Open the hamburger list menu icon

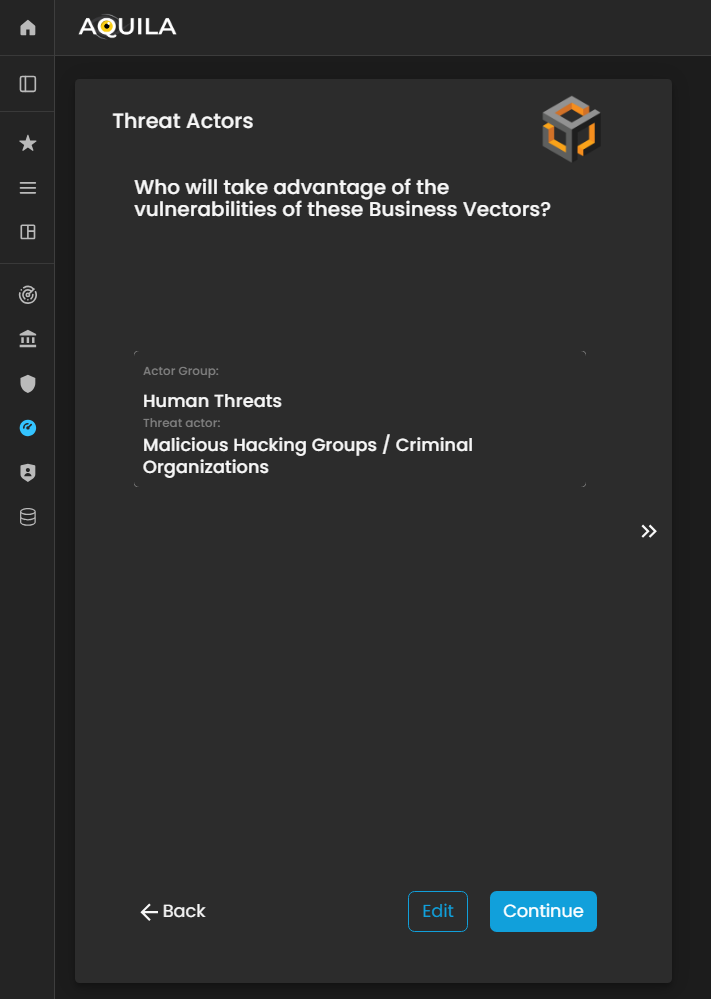coord(28,188)
